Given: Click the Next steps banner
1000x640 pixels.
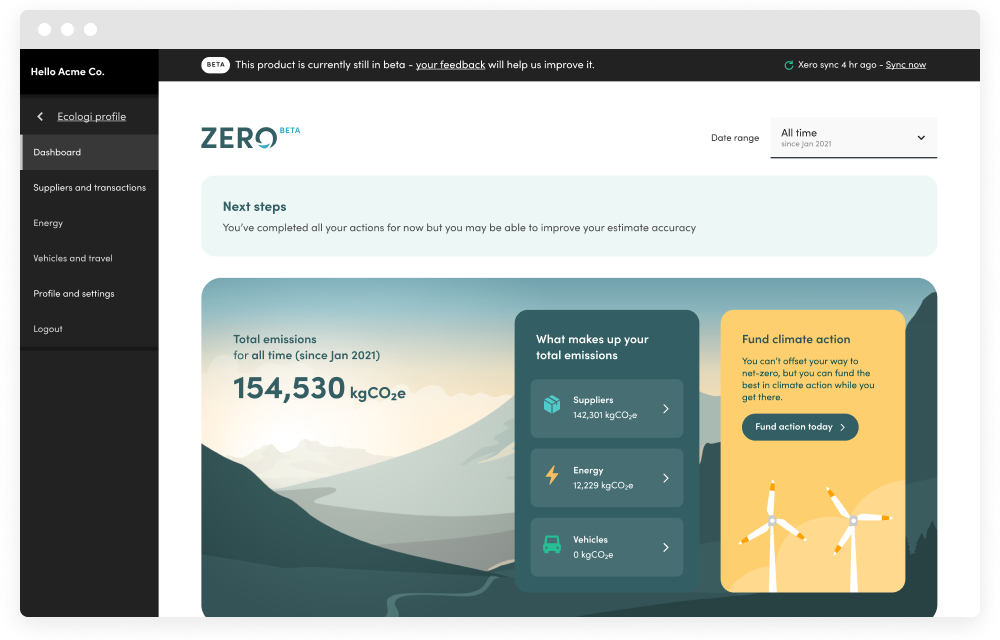Looking at the screenshot, I should pyautogui.click(x=568, y=216).
